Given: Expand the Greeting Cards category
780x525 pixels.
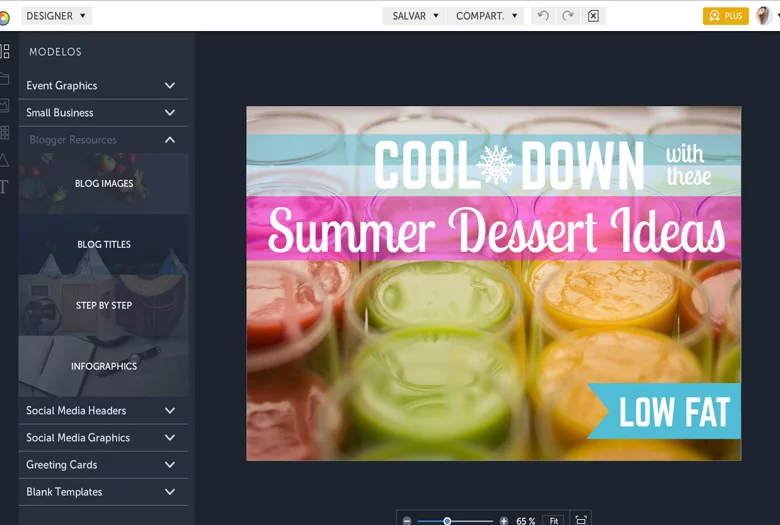Looking at the screenshot, I should click(x=103, y=465).
